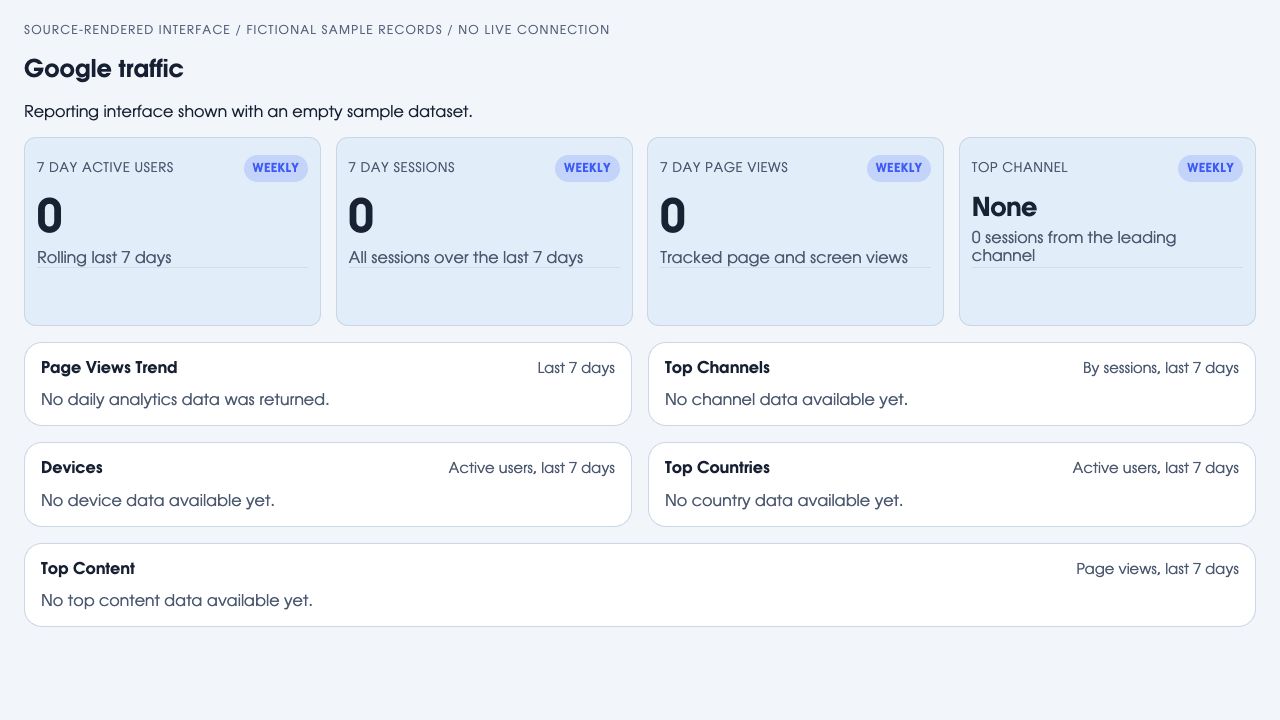The image size is (1280, 720).
Task: Click 'Last 7 days' in Page Views Trend
Action: point(576,368)
